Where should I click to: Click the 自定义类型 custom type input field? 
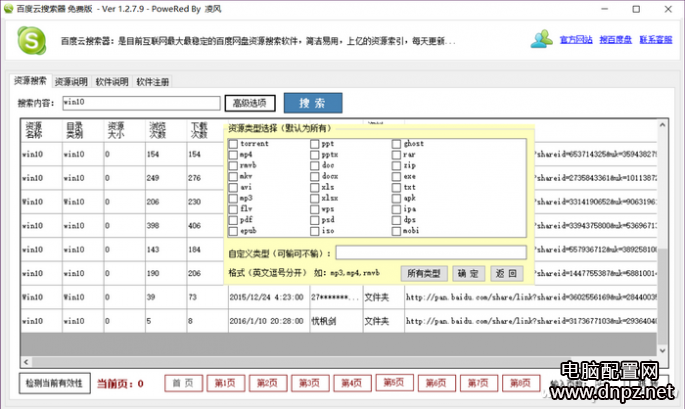pos(431,252)
